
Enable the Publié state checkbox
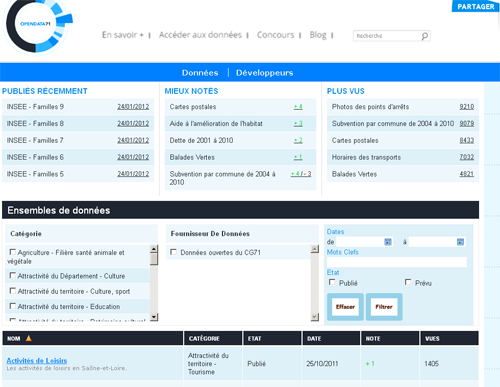coord(332,282)
